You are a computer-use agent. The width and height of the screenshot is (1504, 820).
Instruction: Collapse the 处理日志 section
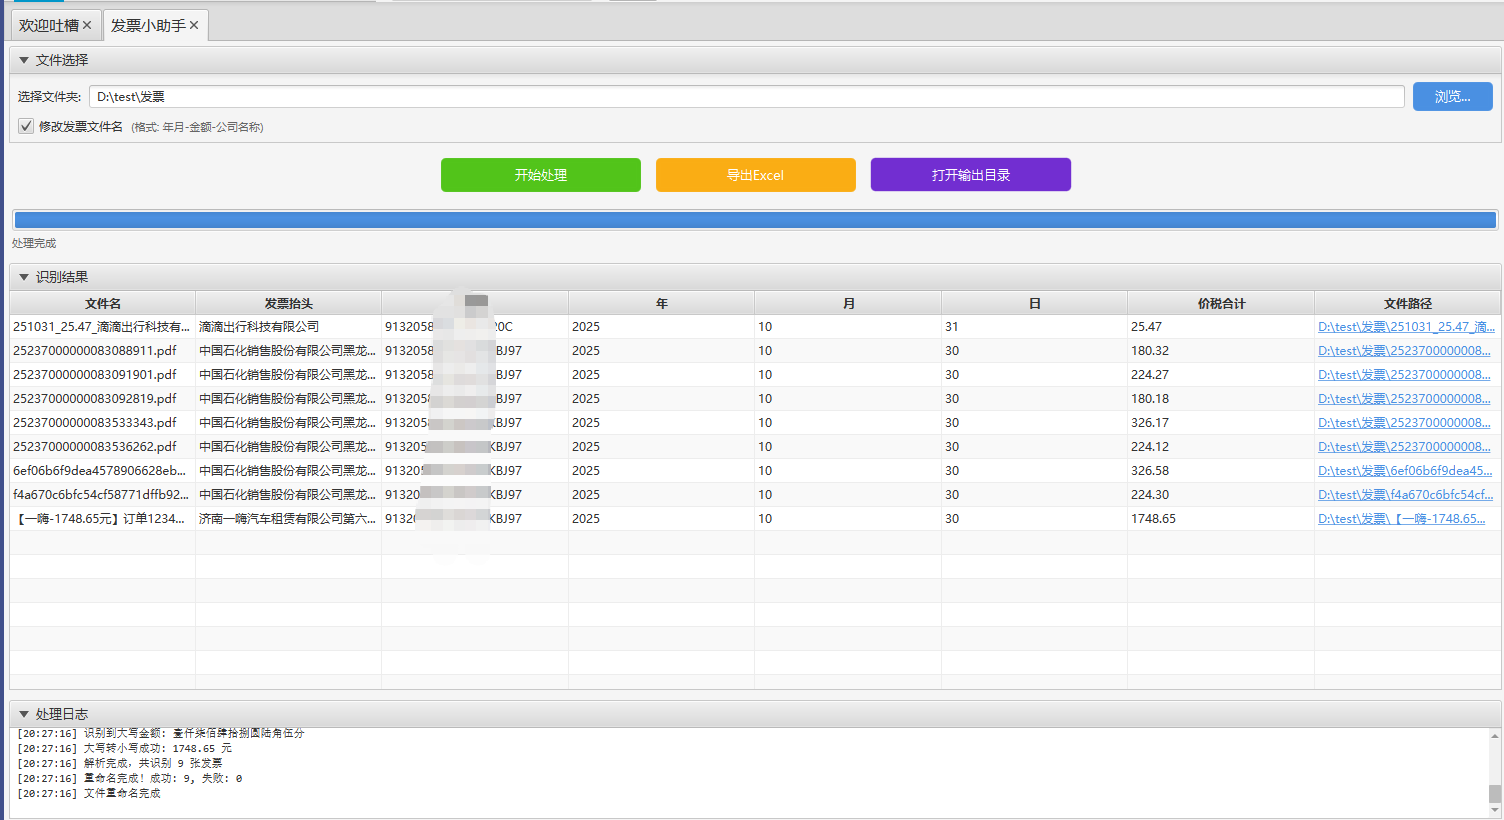[x=24, y=714]
